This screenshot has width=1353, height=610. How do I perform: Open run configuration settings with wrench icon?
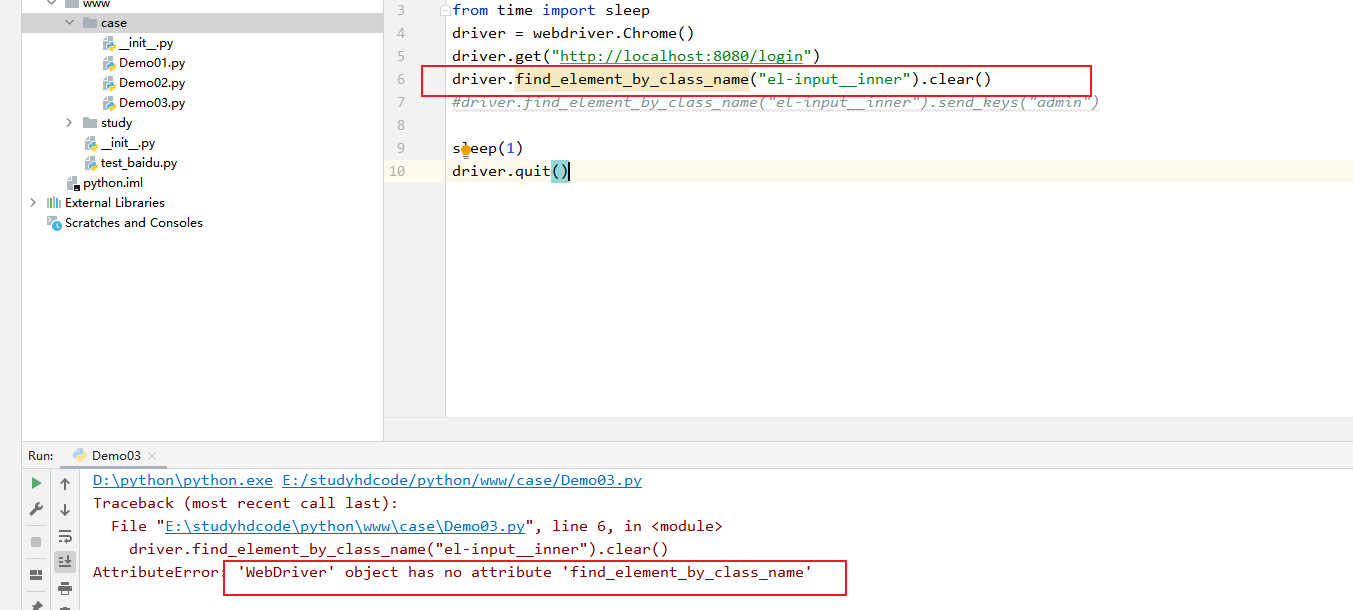click(x=35, y=506)
